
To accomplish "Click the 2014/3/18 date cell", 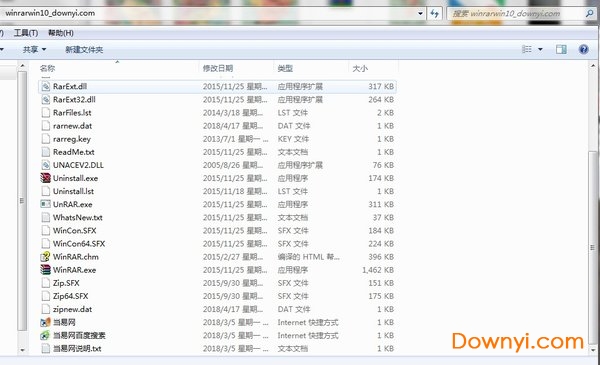I will coord(233,112).
